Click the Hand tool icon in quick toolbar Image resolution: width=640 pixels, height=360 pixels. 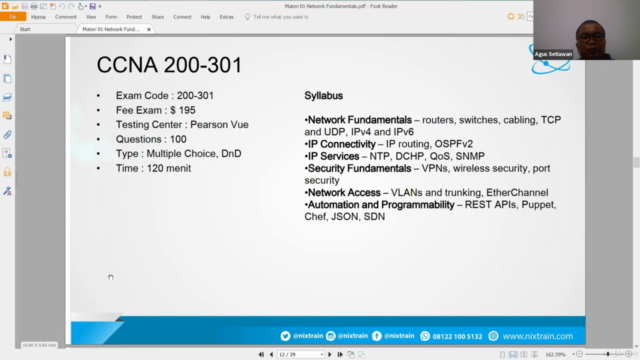click(x=80, y=6)
